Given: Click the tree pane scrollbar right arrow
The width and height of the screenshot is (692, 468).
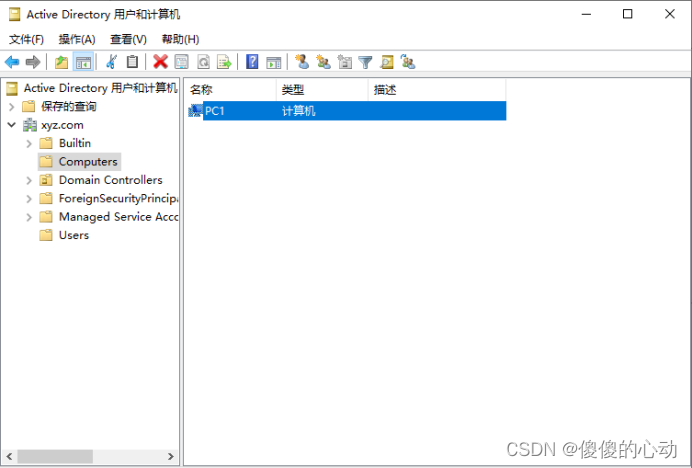Looking at the screenshot, I should [x=171, y=457].
